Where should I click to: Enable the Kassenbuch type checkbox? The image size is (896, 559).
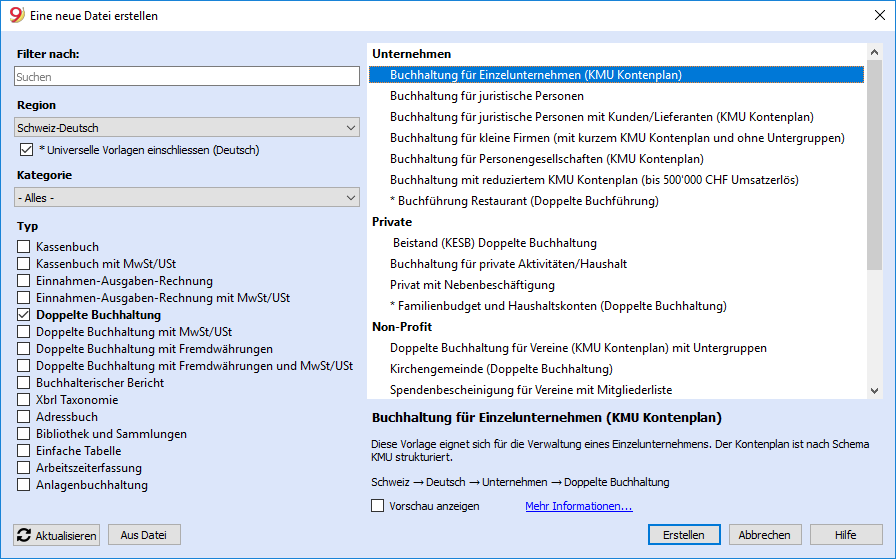click(x=23, y=247)
